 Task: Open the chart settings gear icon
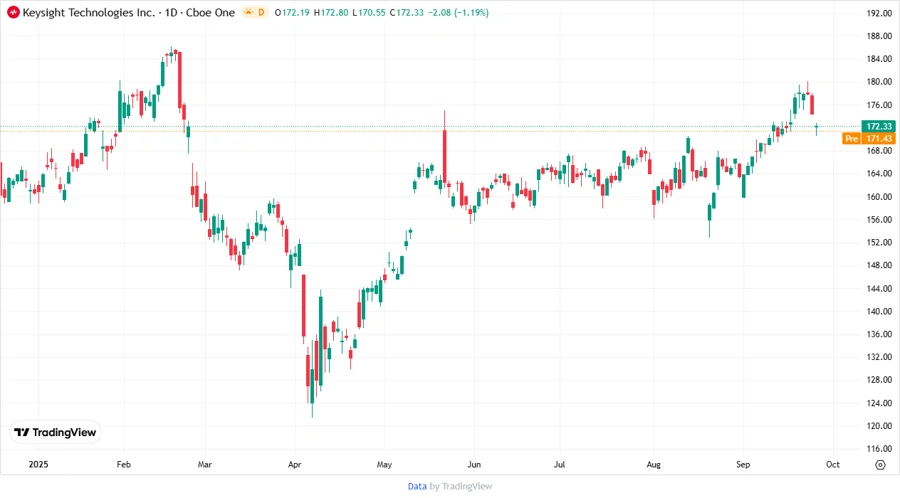[880, 465]
